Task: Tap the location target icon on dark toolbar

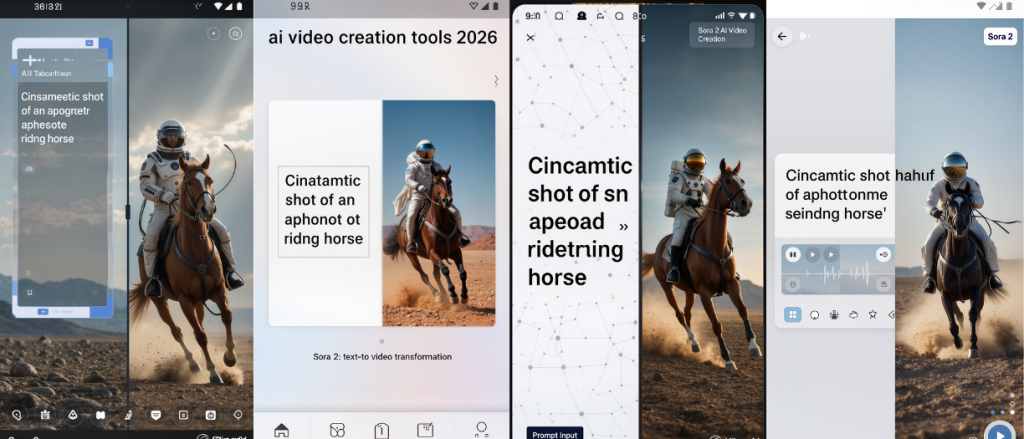Action: point(238,414)
